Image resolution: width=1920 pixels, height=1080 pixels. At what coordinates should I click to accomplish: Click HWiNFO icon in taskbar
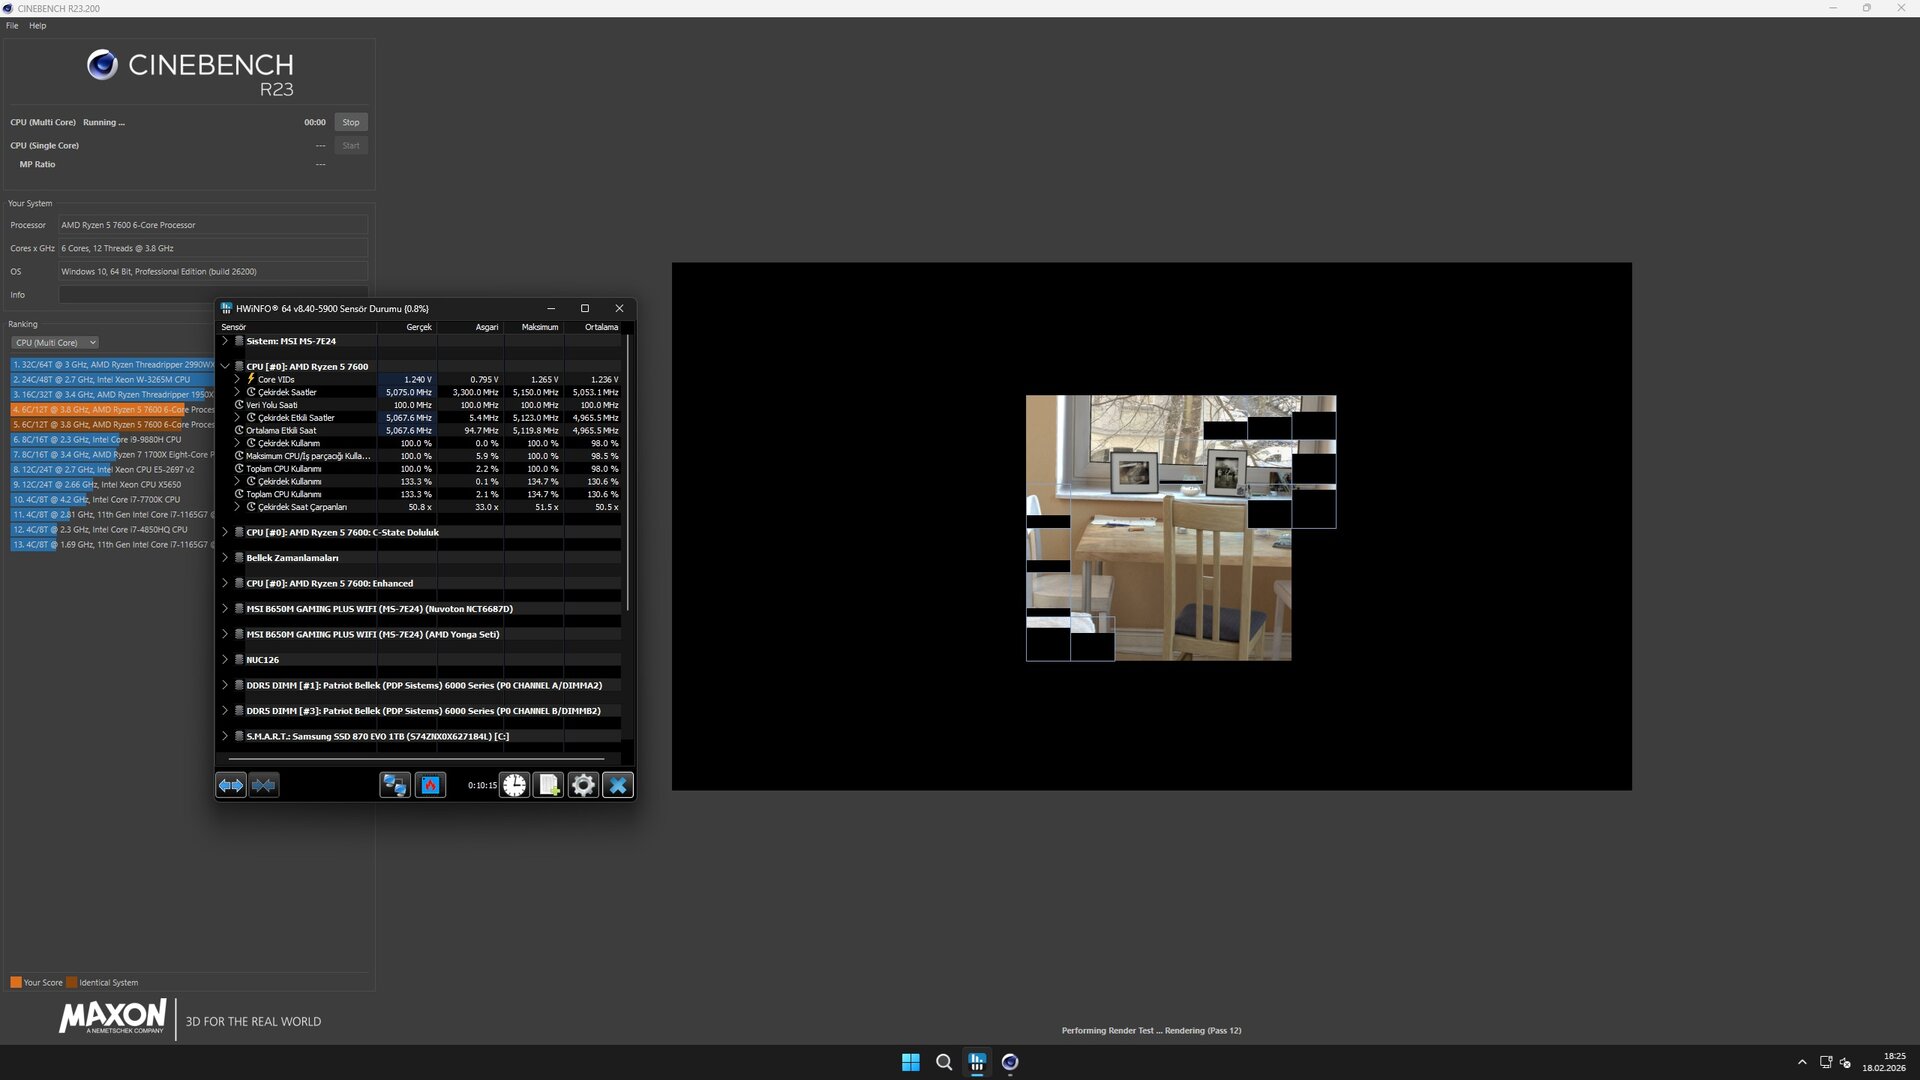click(x=977, y=1062)
